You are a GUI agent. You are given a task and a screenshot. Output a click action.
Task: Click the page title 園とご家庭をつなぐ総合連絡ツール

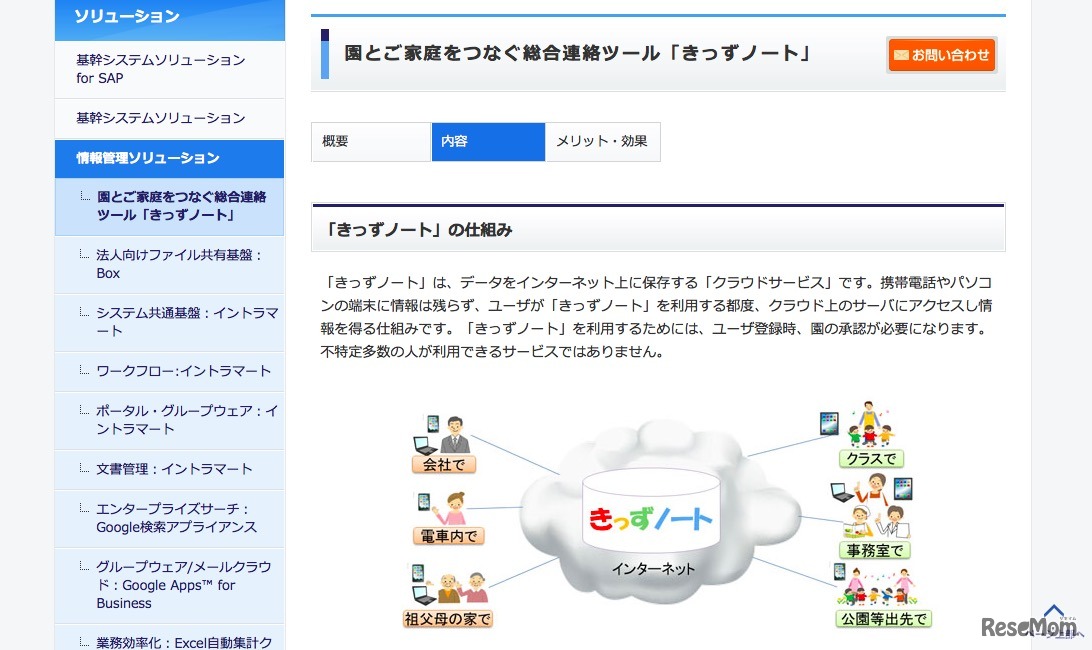pos(577,53)
